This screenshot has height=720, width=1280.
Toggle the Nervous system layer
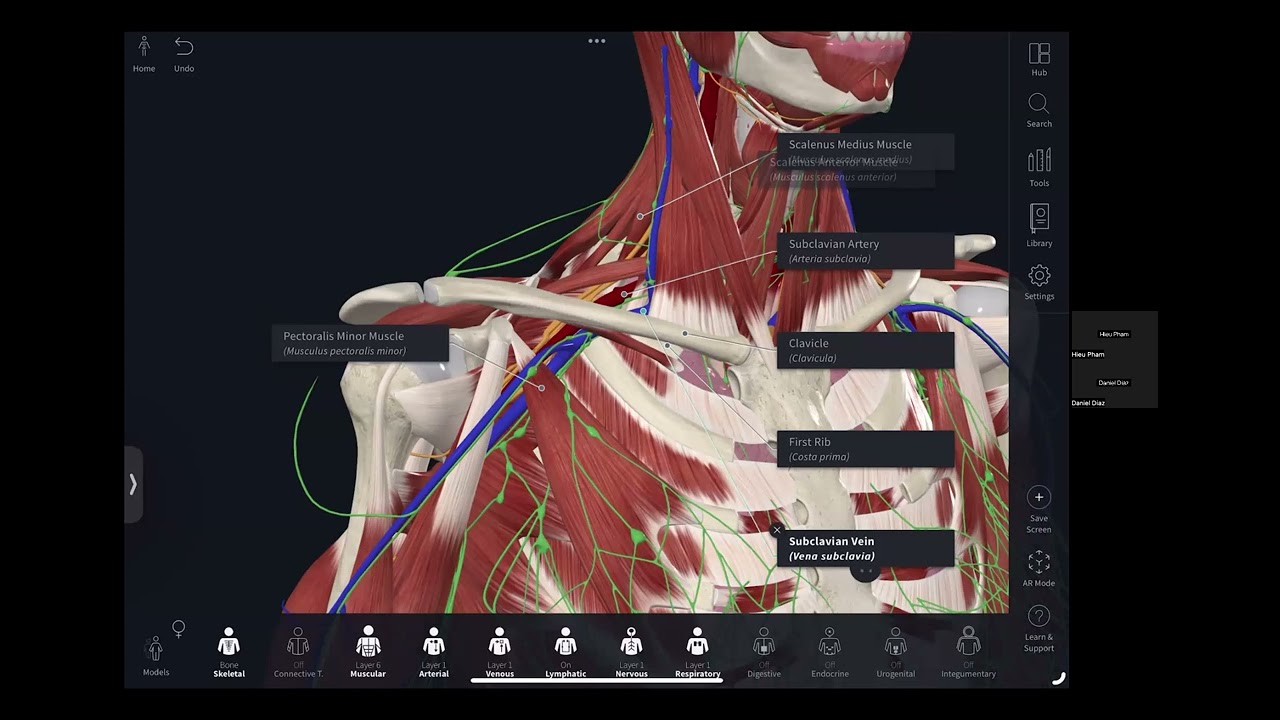[631, 653]
